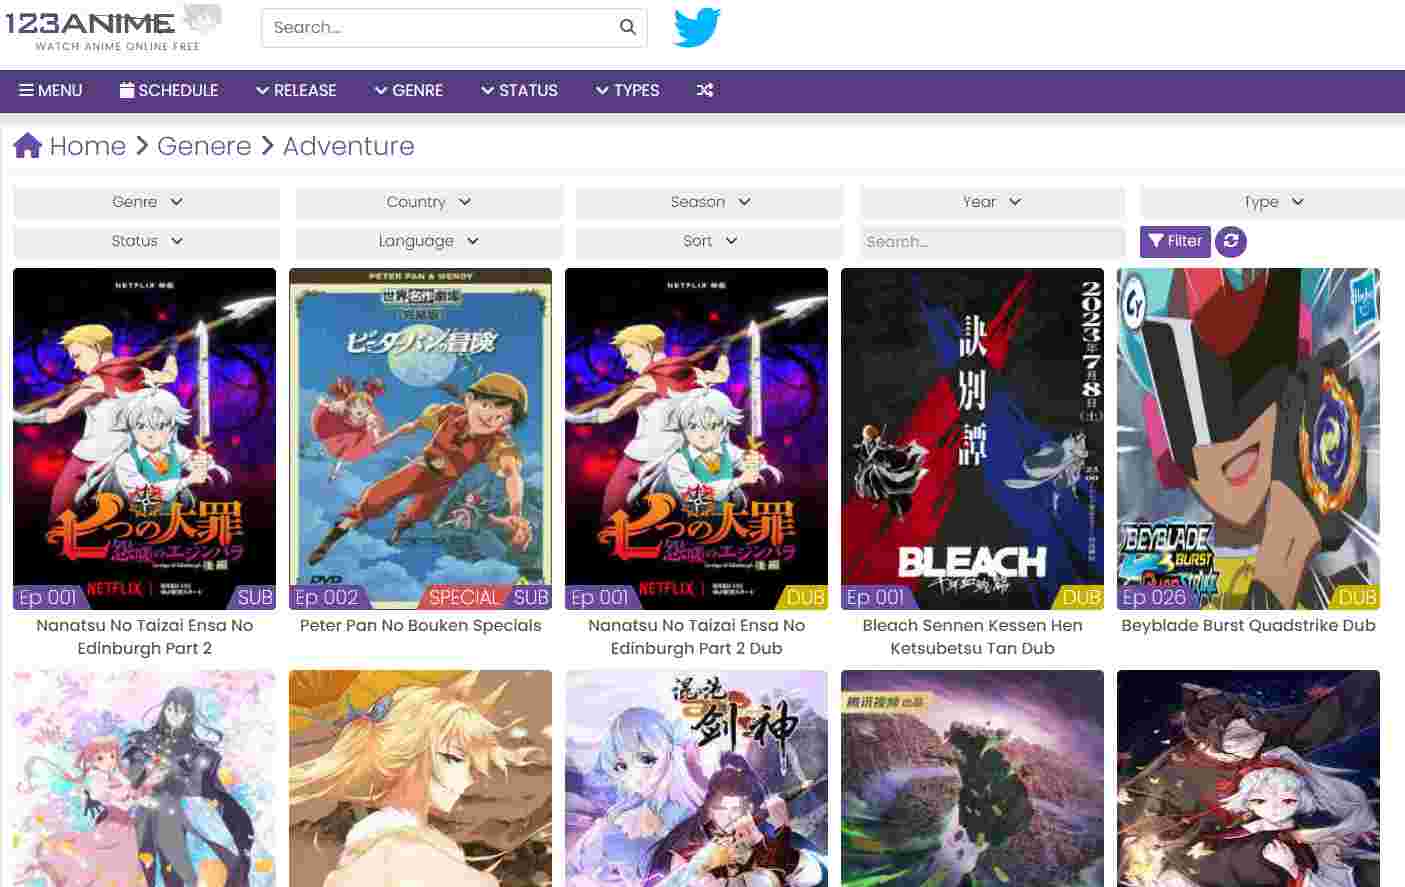Open the 123Anime logo
This screenshot has height=887, width=1405.
point(114,27)
